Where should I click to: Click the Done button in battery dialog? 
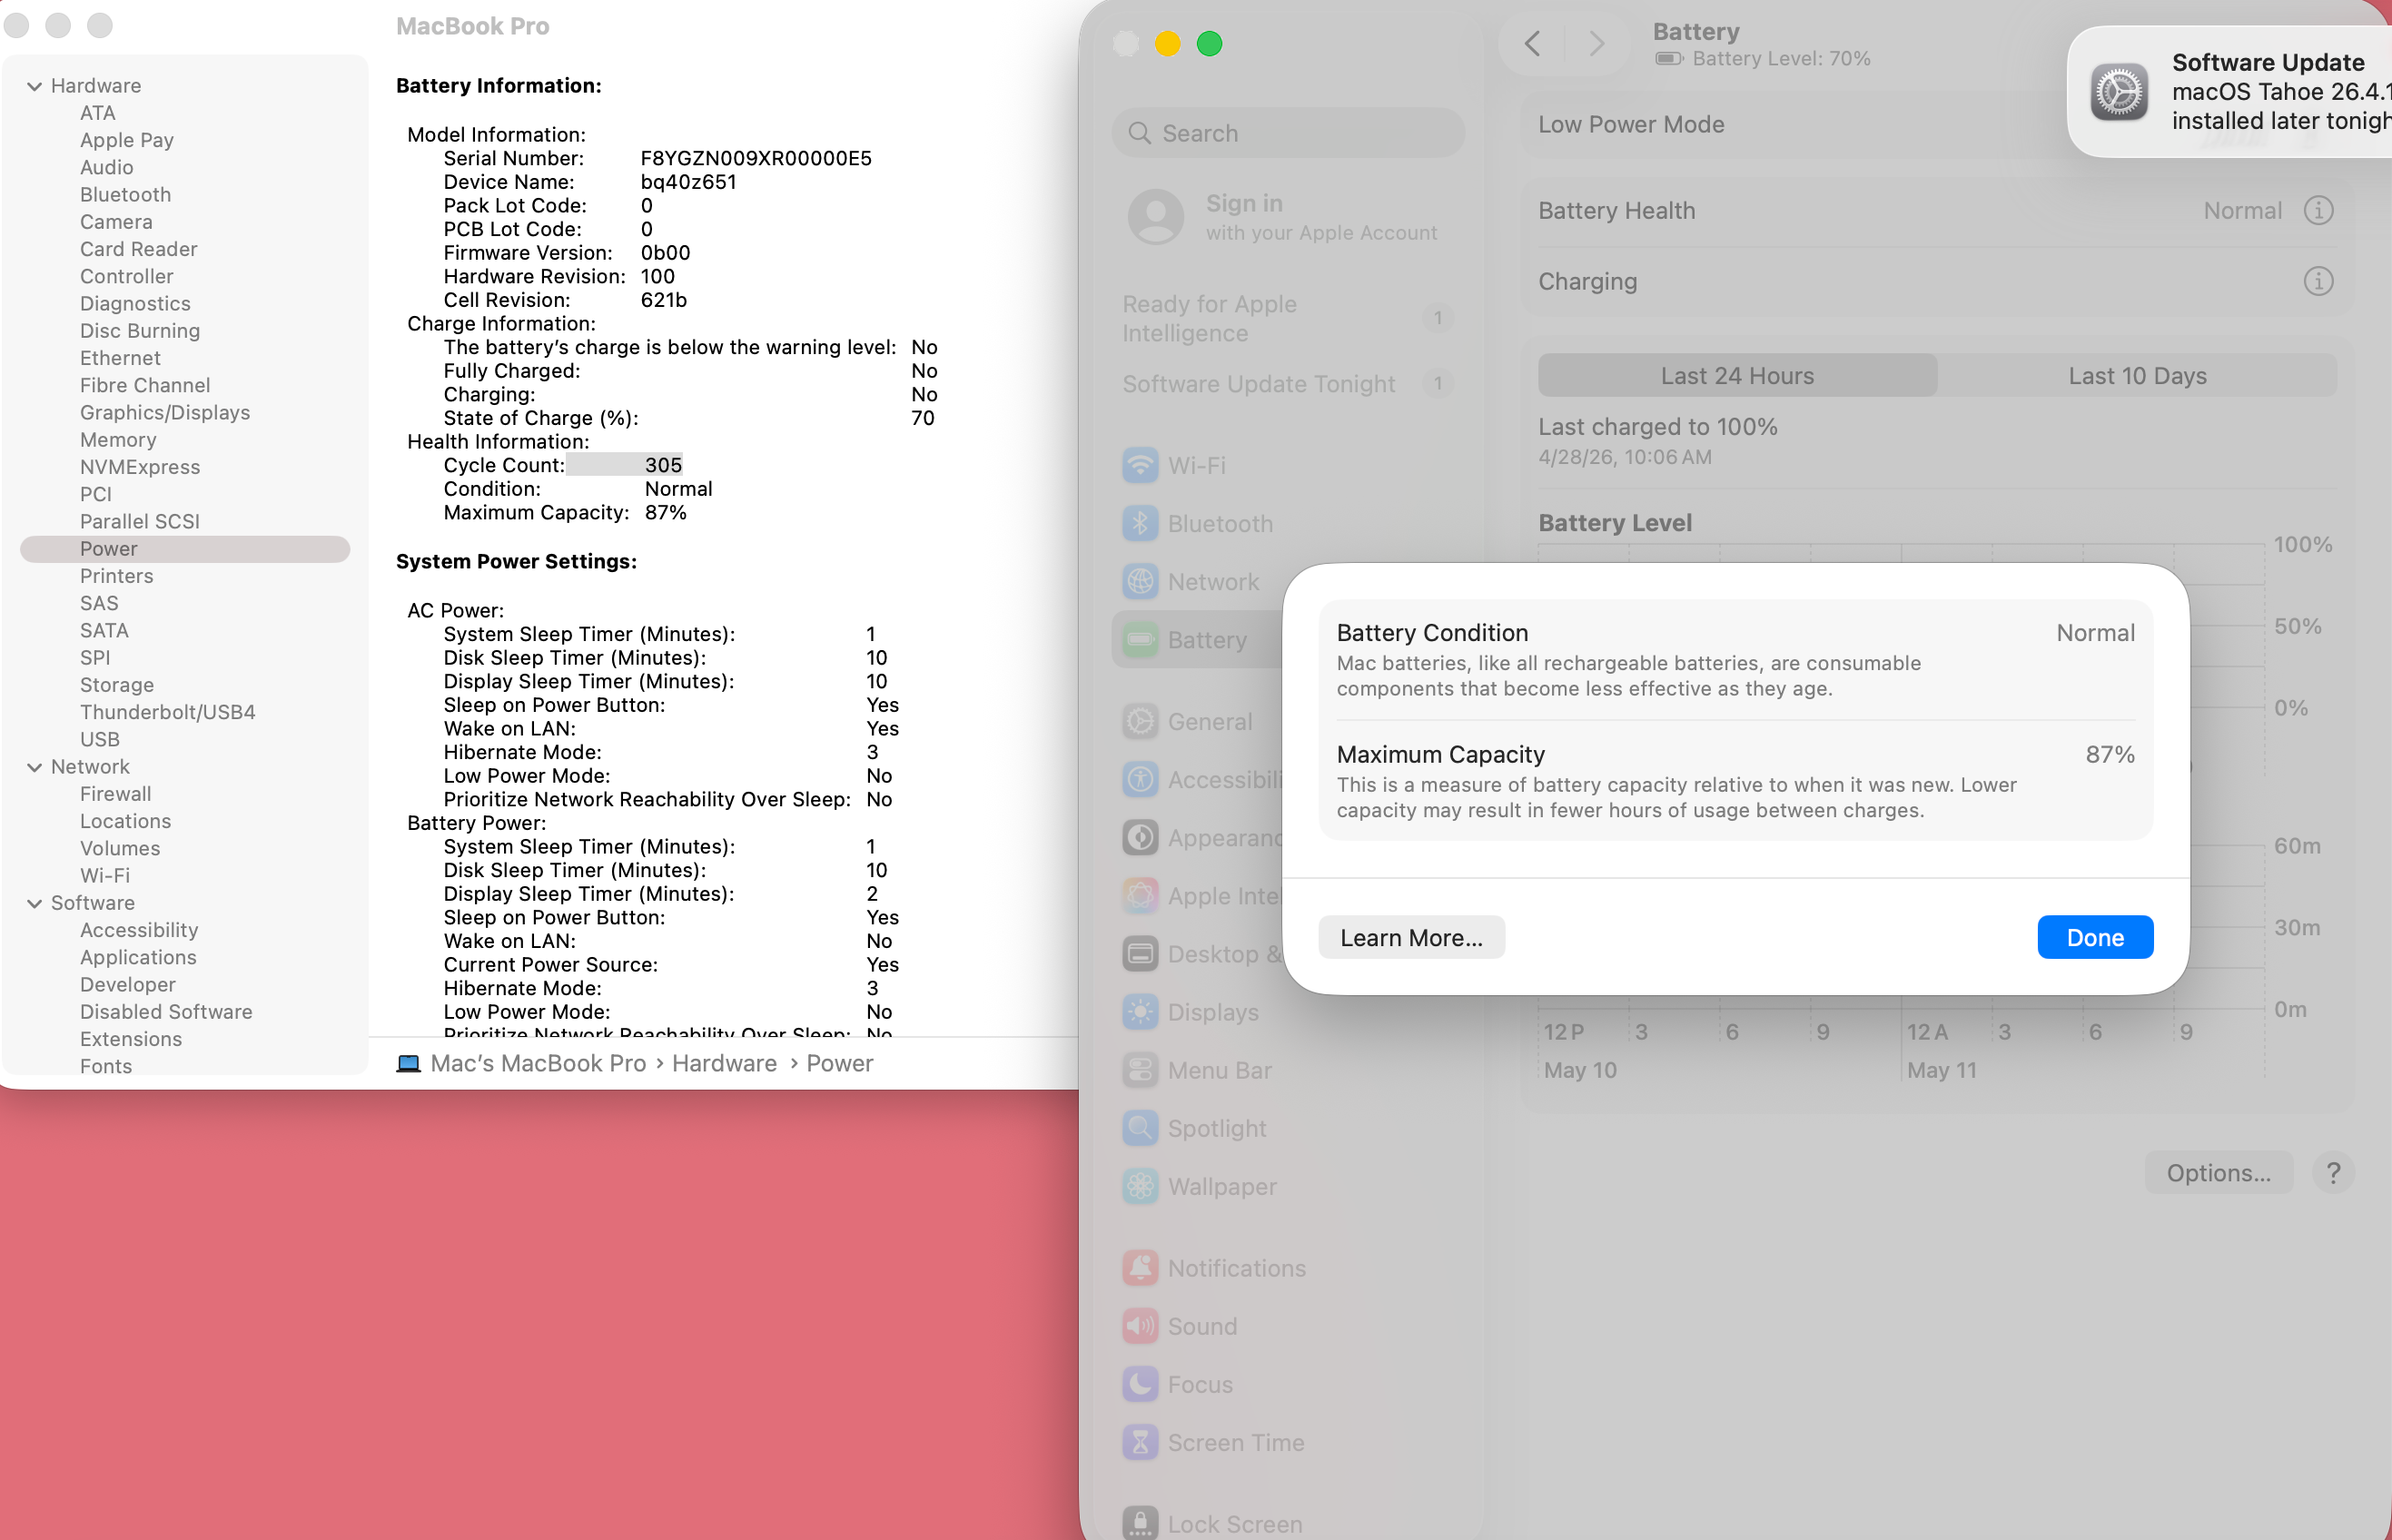2095,937
